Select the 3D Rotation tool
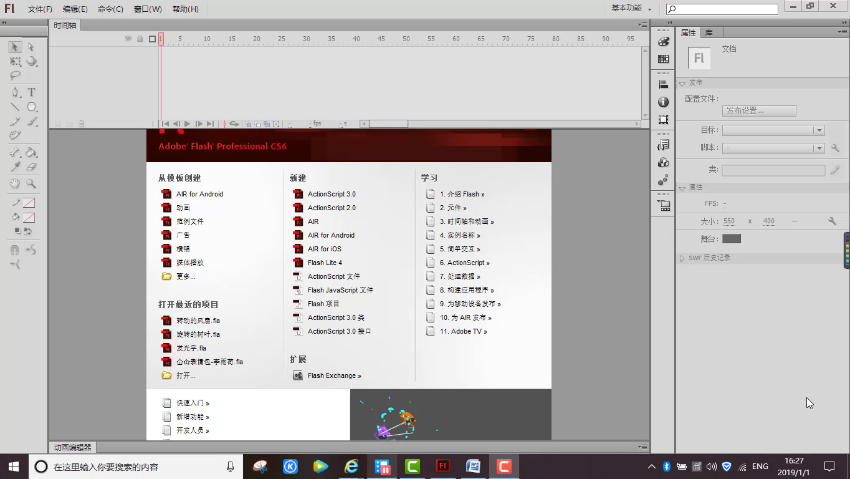850x479 pixels. [x=31, y=62]
